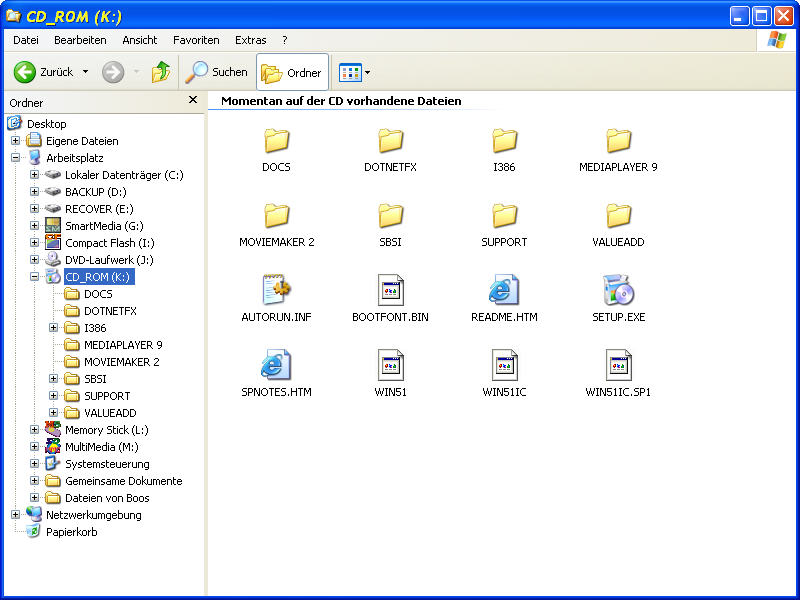Select the BOOTFONT.BIN file icon
This screenshot has height=600, width=800.
(x=390, y=290)
